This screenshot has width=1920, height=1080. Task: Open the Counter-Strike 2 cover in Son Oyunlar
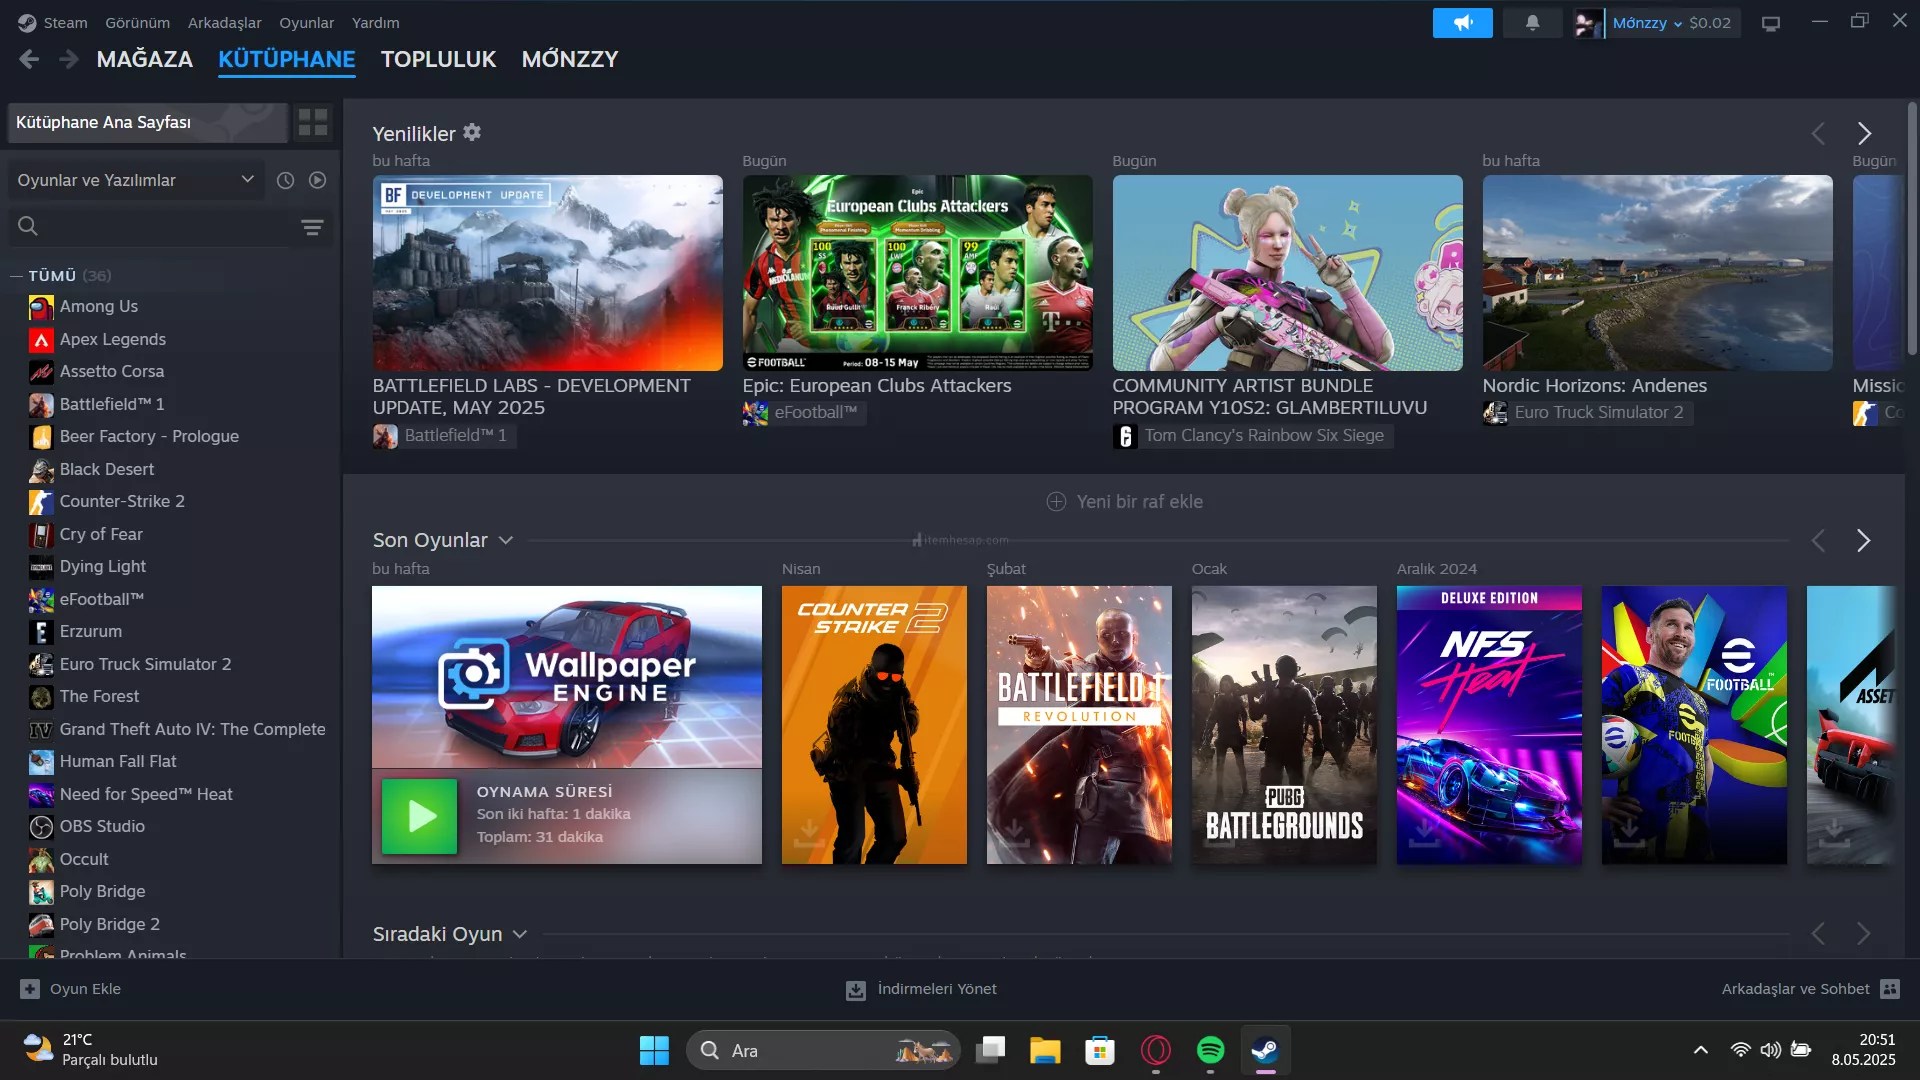874,725
